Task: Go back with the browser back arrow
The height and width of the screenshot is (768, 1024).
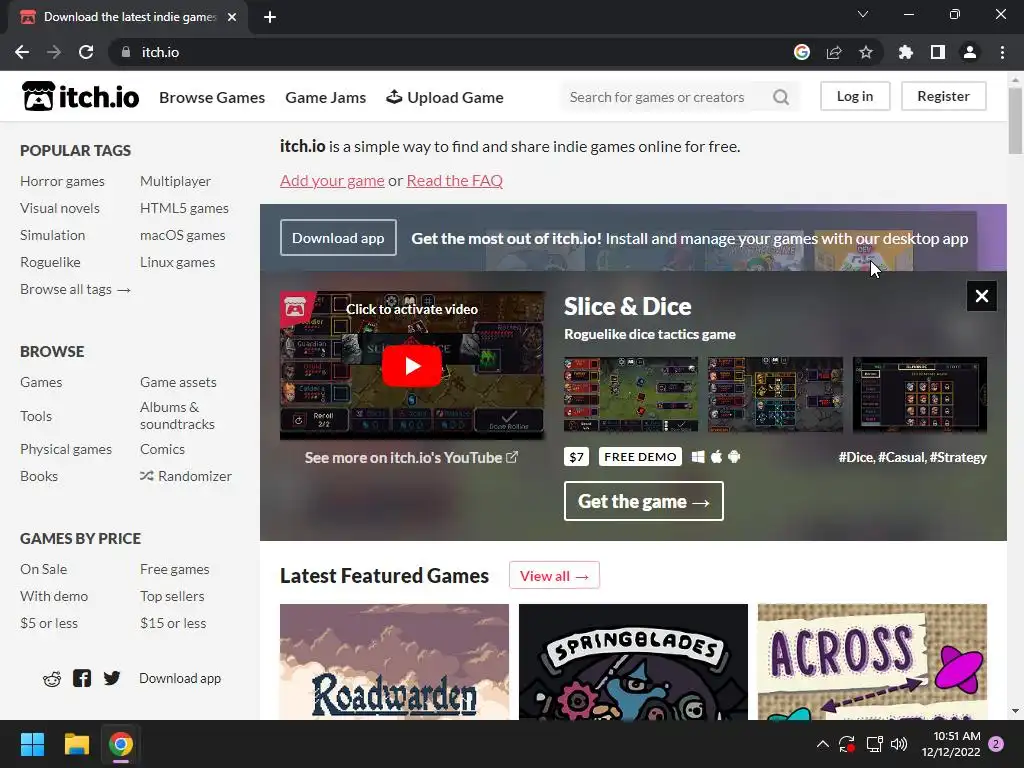Action: (x=22, y=52)
